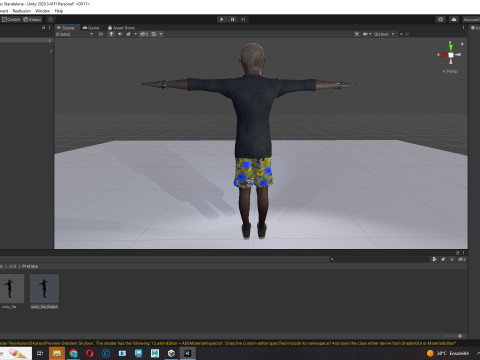Advance one frame with the Step button
Image resolution: width=480 pixels, height=360 pixels.
tap(243, 19)
